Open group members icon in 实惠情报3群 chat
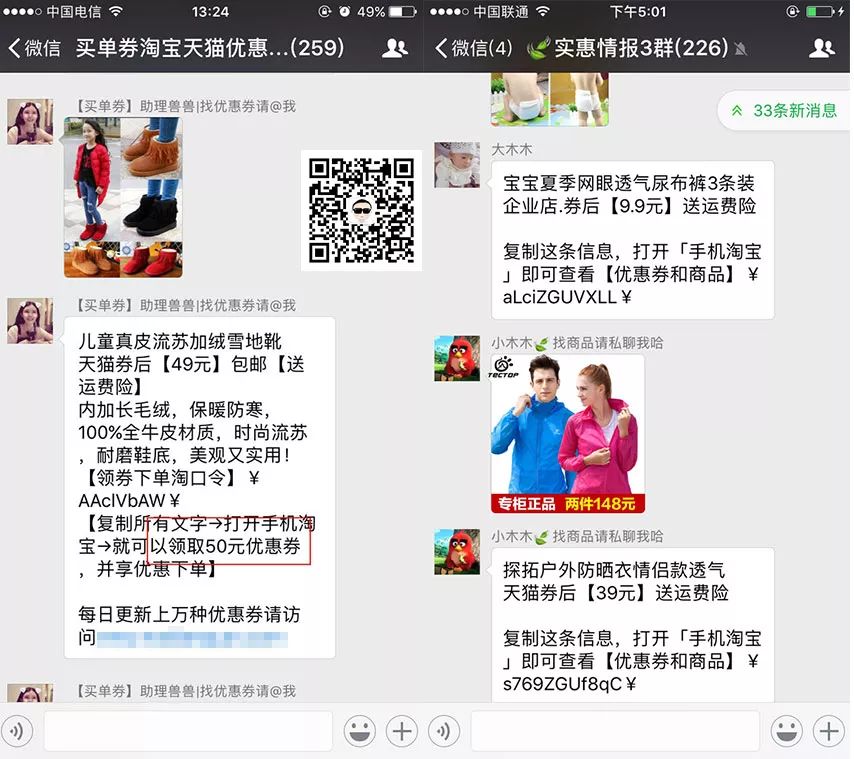Screen dimensions: 854x759 point(822,48)
